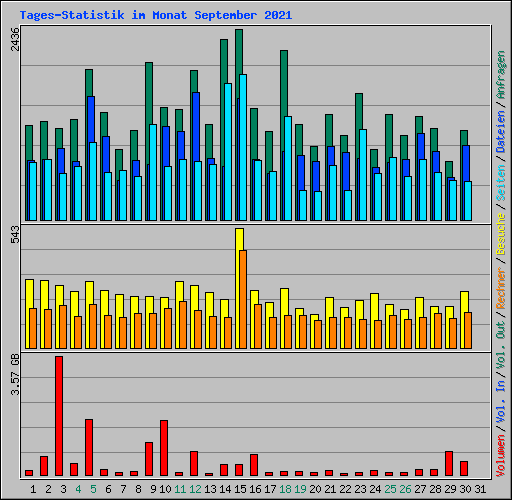Viewport: 512px width, 500px height.
Task: Click the orange hosts bar for day 15
Action: point(243,299)
